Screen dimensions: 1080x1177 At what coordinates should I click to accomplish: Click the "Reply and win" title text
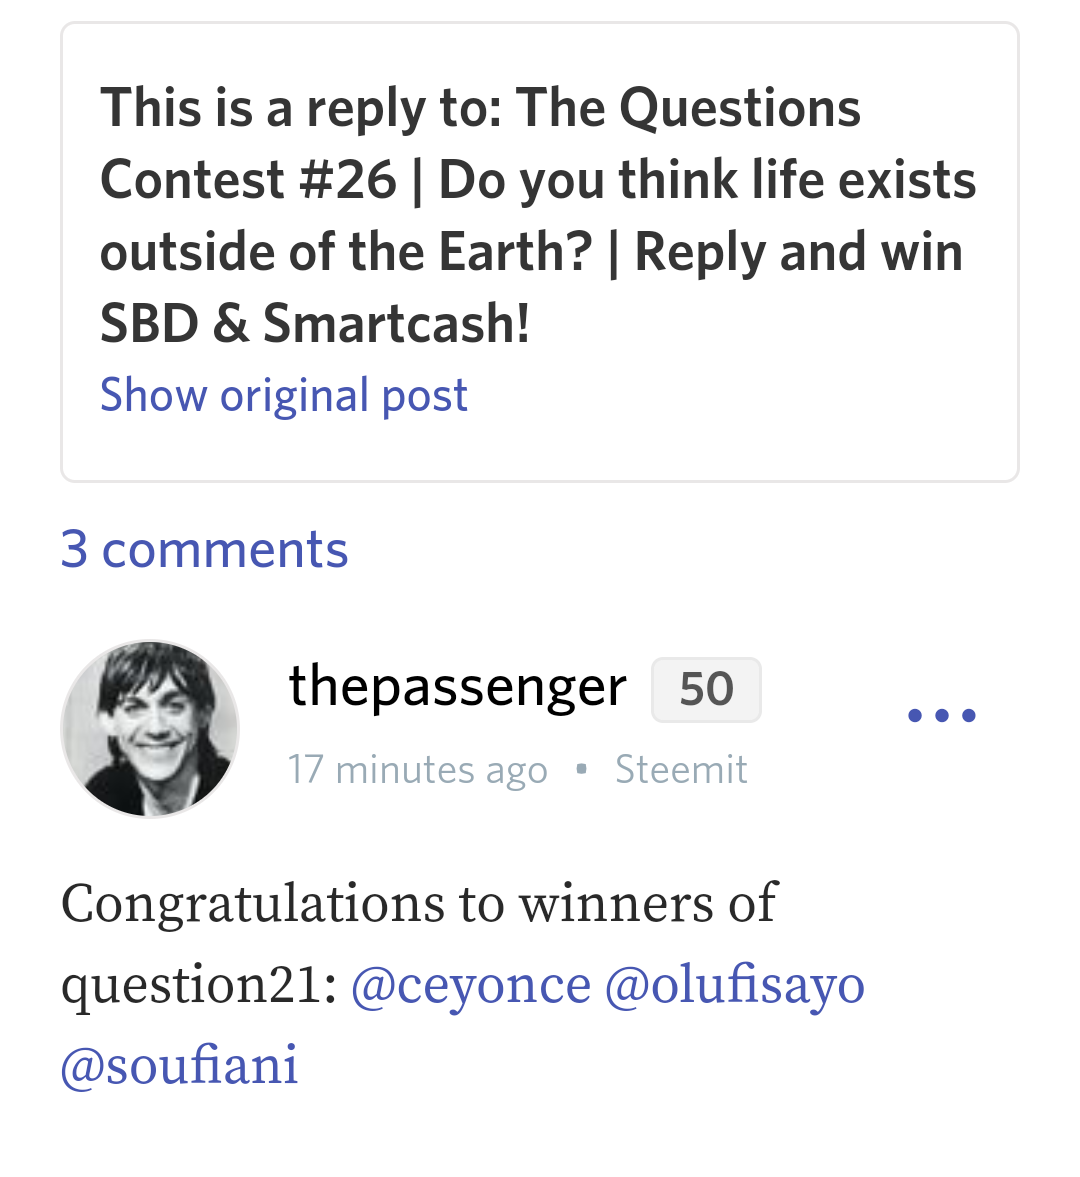pos(798,251)
